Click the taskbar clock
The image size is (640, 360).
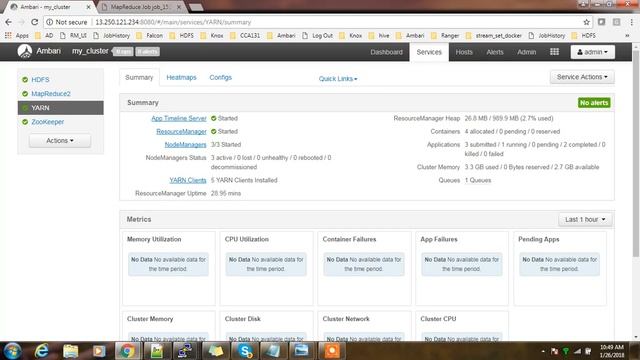pyautogui.click(x=611, y=351)
